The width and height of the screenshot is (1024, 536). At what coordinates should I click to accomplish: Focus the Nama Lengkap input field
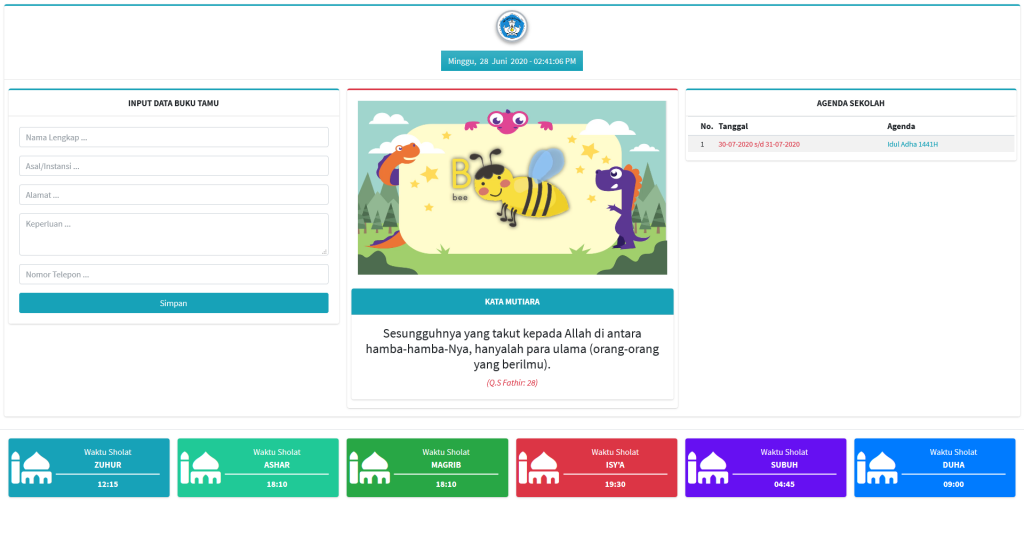pos(174,137)
